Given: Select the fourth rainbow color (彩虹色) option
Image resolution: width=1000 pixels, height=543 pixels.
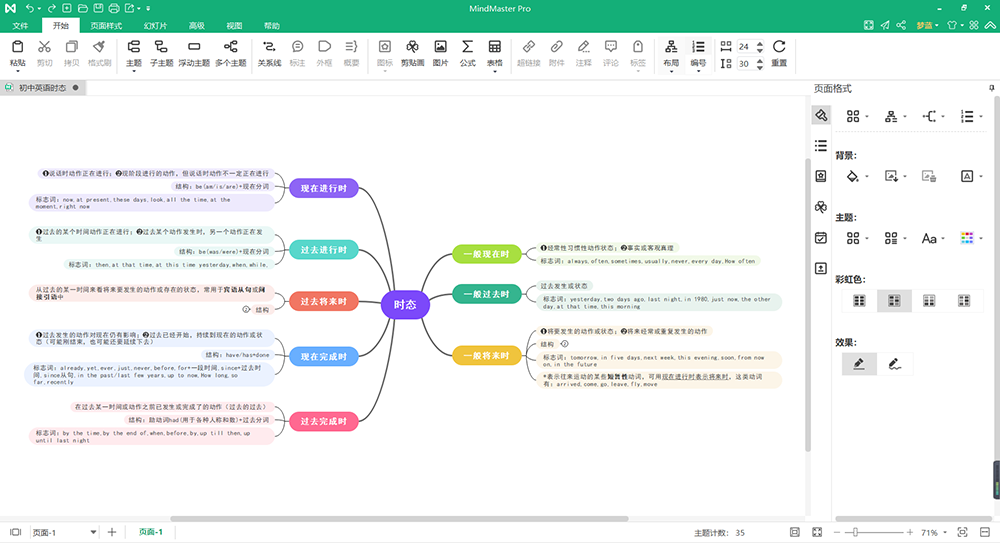Looking at the screenshot, I should (964, 301).
